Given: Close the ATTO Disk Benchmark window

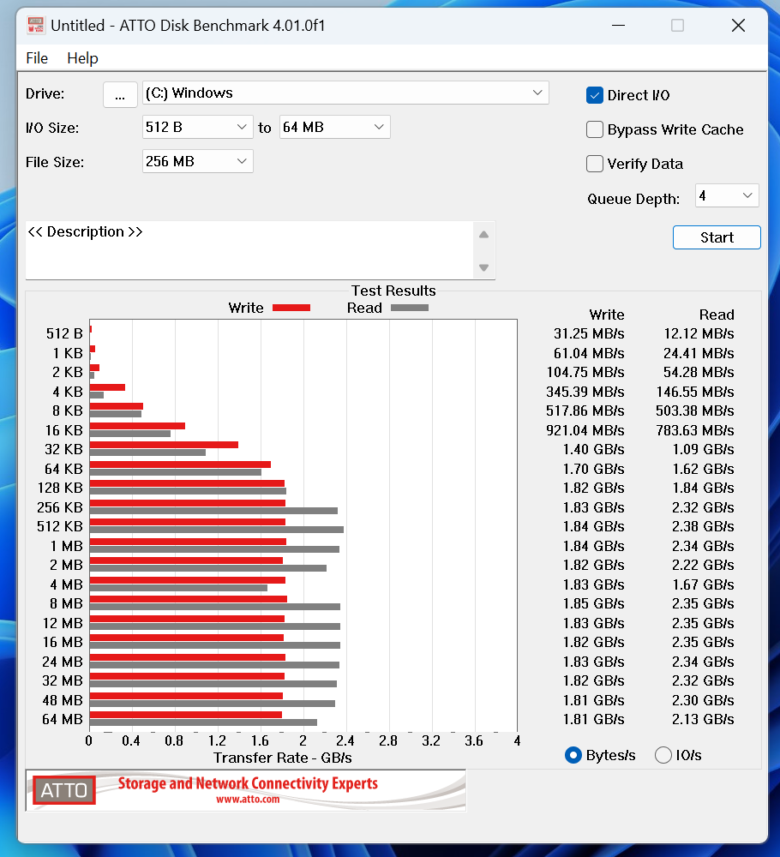Looking at the screenshot, I should [x=738, y=25].
